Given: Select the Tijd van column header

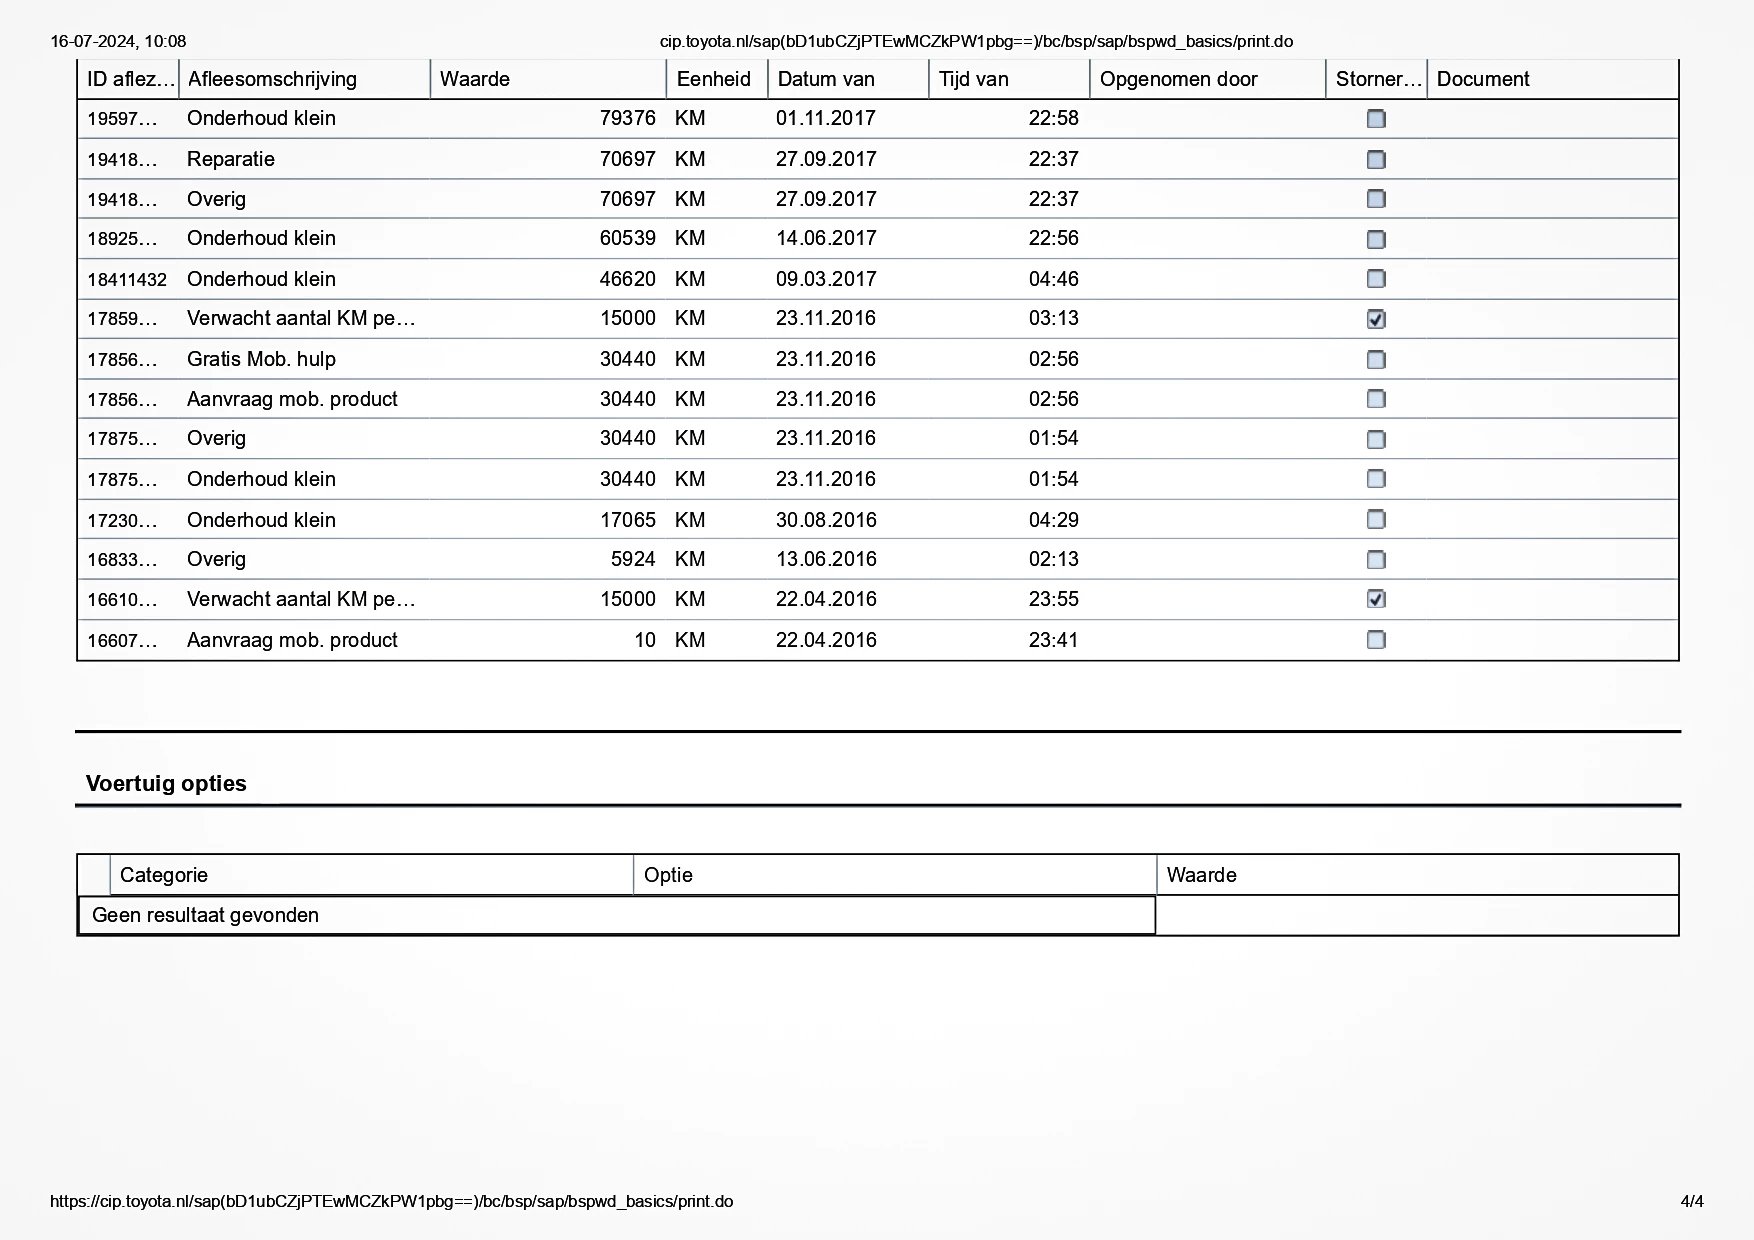Looking at the screenshot, I should click(x=1009, y=79).
